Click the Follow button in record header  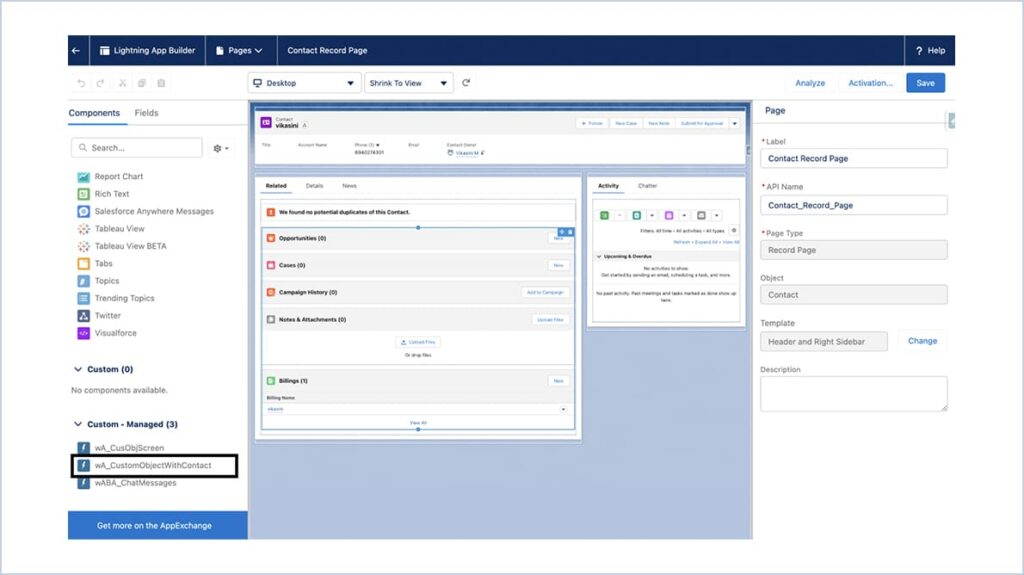click(x=592, y=123)
